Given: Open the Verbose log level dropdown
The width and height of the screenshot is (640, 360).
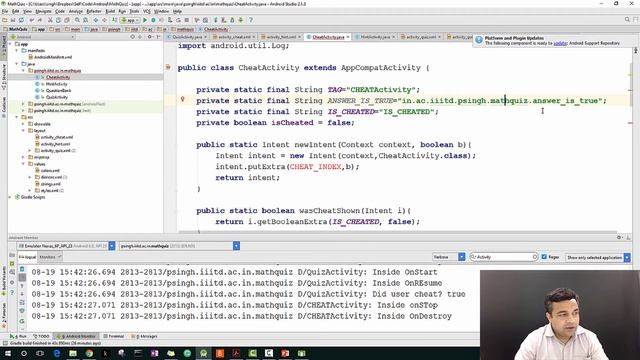Looking at the screenshot, I should coord(448,257).
